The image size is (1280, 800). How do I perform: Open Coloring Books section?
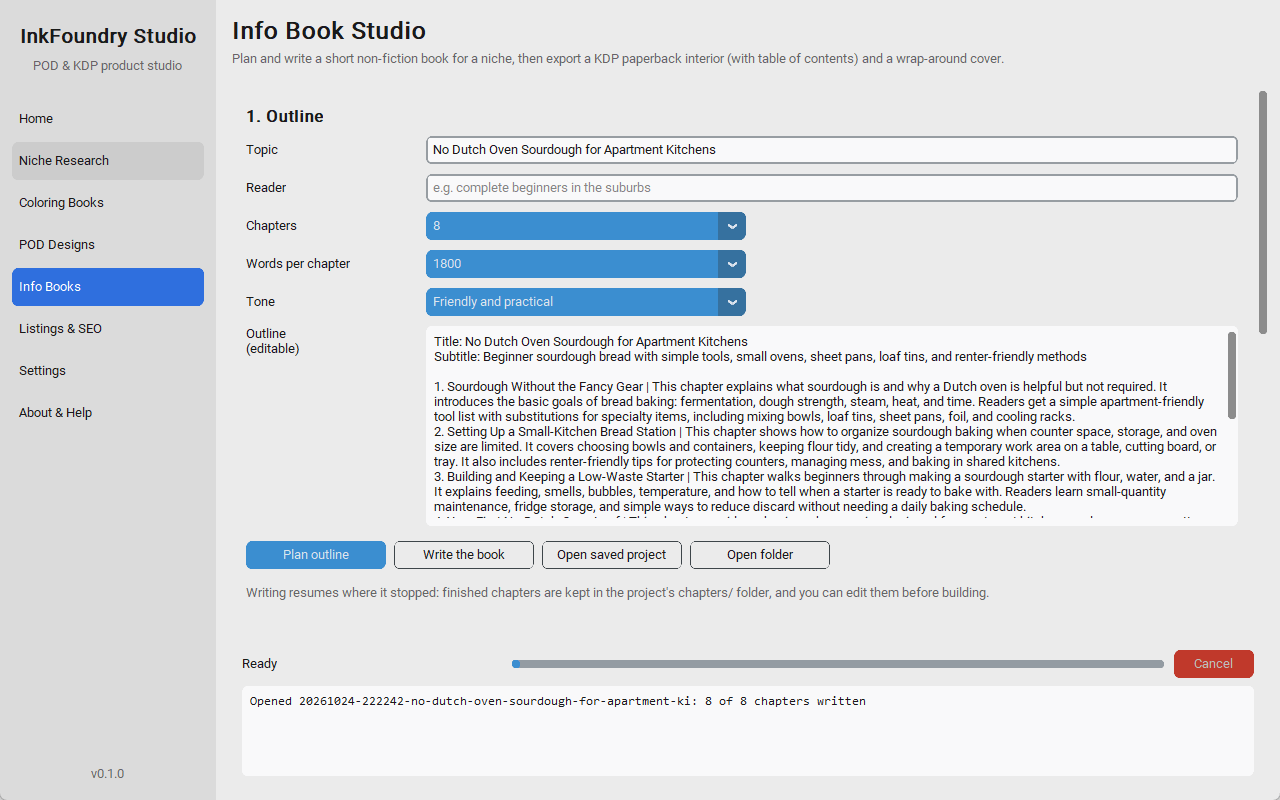(x=108, y=202)
